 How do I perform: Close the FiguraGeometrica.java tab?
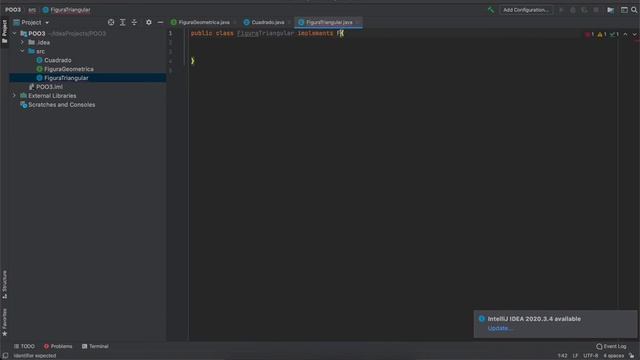(x=236, y=22)
